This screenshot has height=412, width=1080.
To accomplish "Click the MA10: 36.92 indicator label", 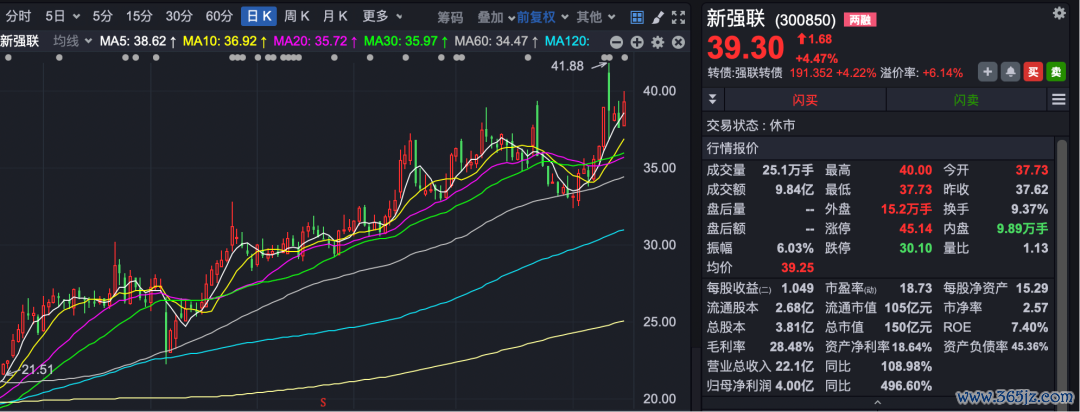I will click(225, 41).
